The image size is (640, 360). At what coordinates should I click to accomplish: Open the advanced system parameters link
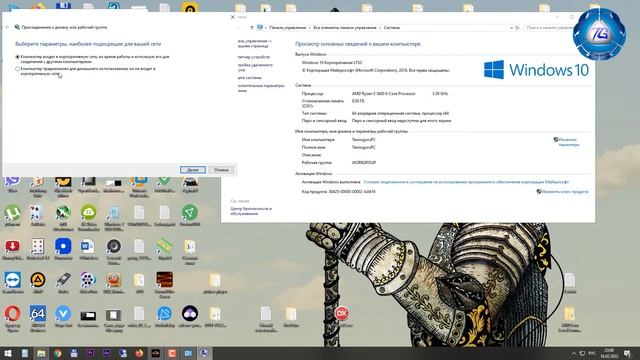tap(261, 88)
